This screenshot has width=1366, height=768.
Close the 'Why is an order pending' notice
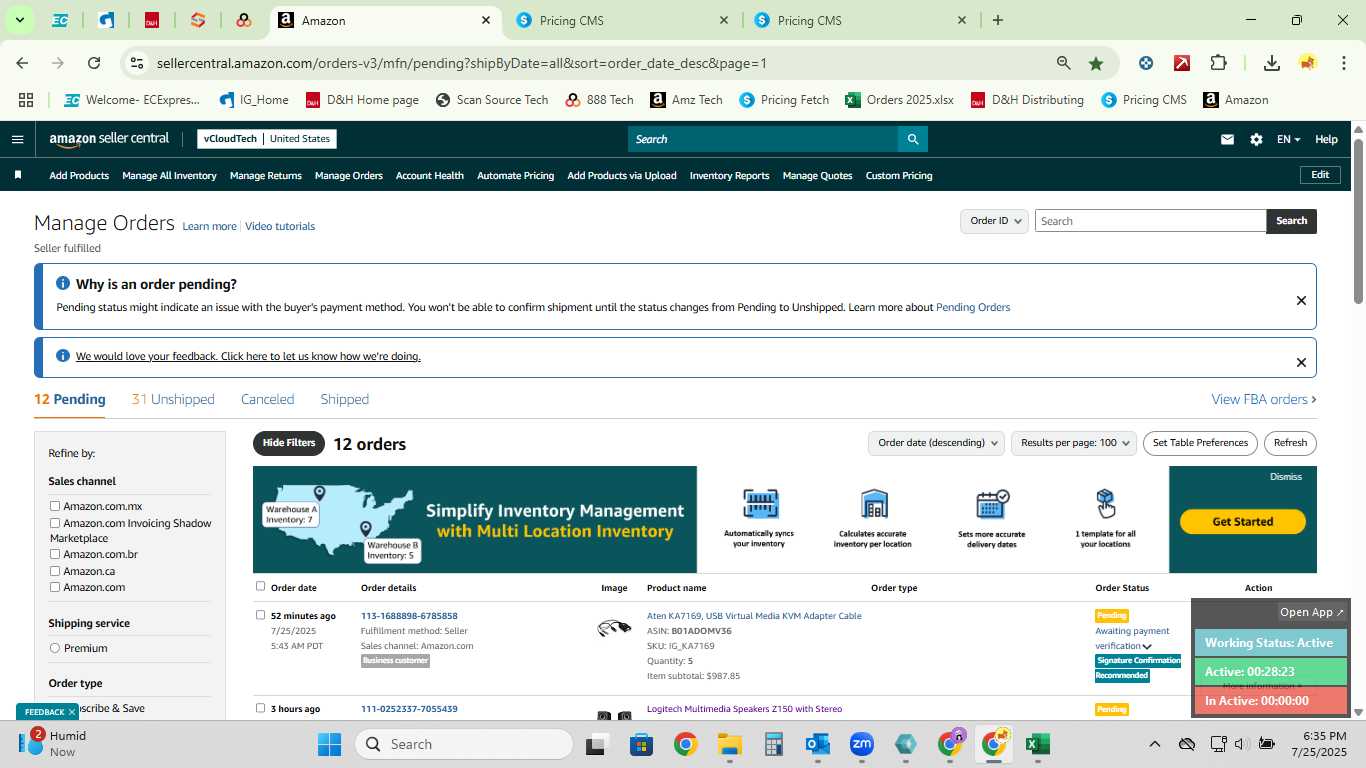(1301, 300)
